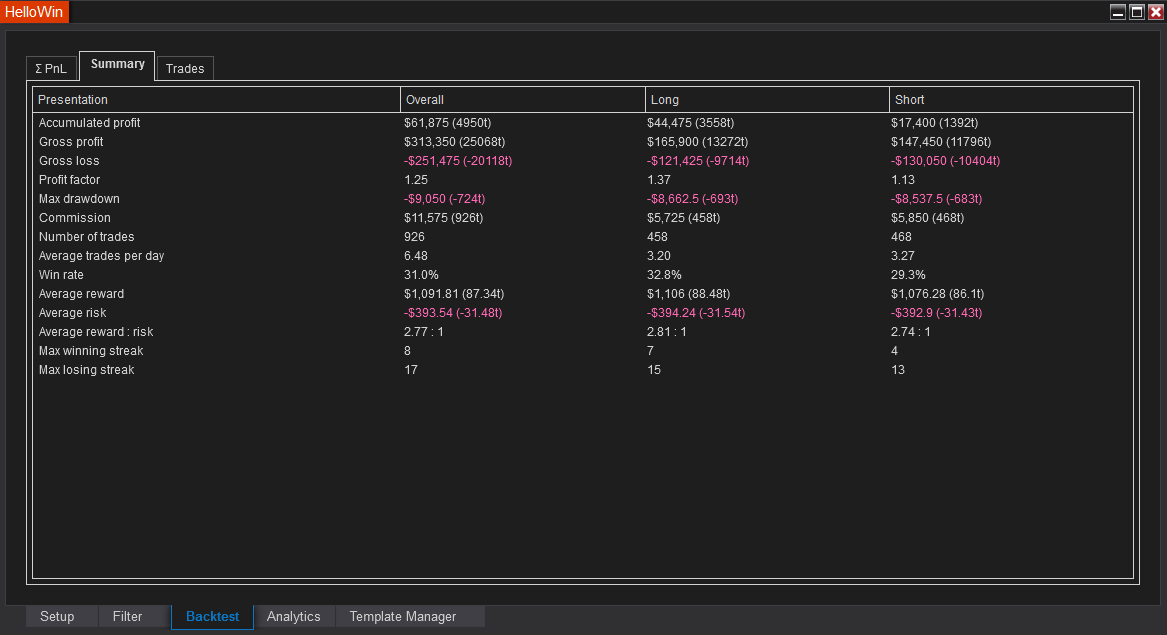Click overall gross profit $313,350 (25068t)
The width and height of the screenshot is (1167, 635).
[x=454, y=141]
